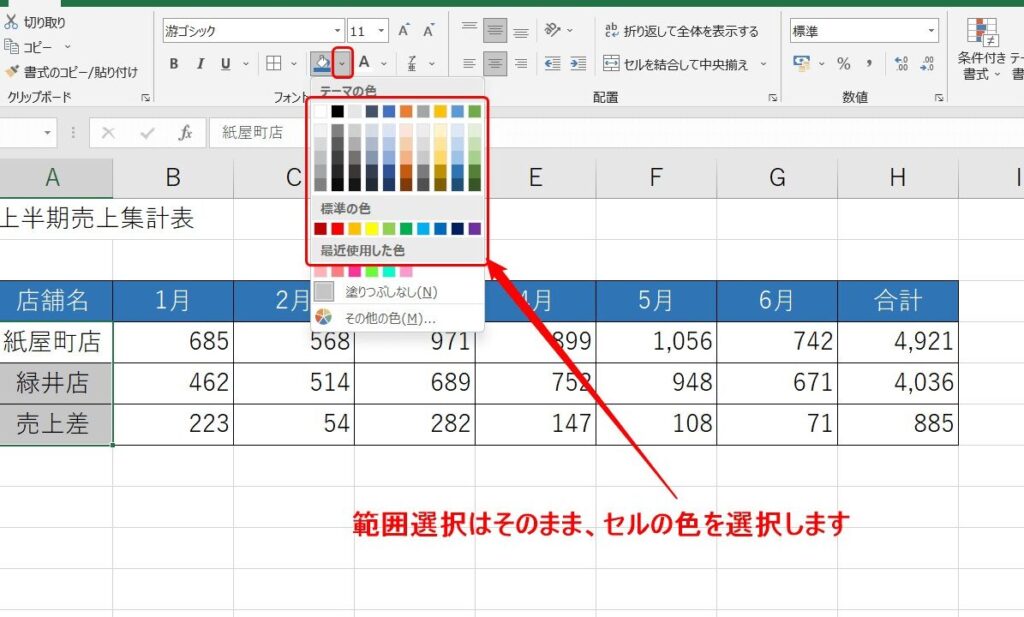Toggle bold formatting in the font group

point(173,64)
